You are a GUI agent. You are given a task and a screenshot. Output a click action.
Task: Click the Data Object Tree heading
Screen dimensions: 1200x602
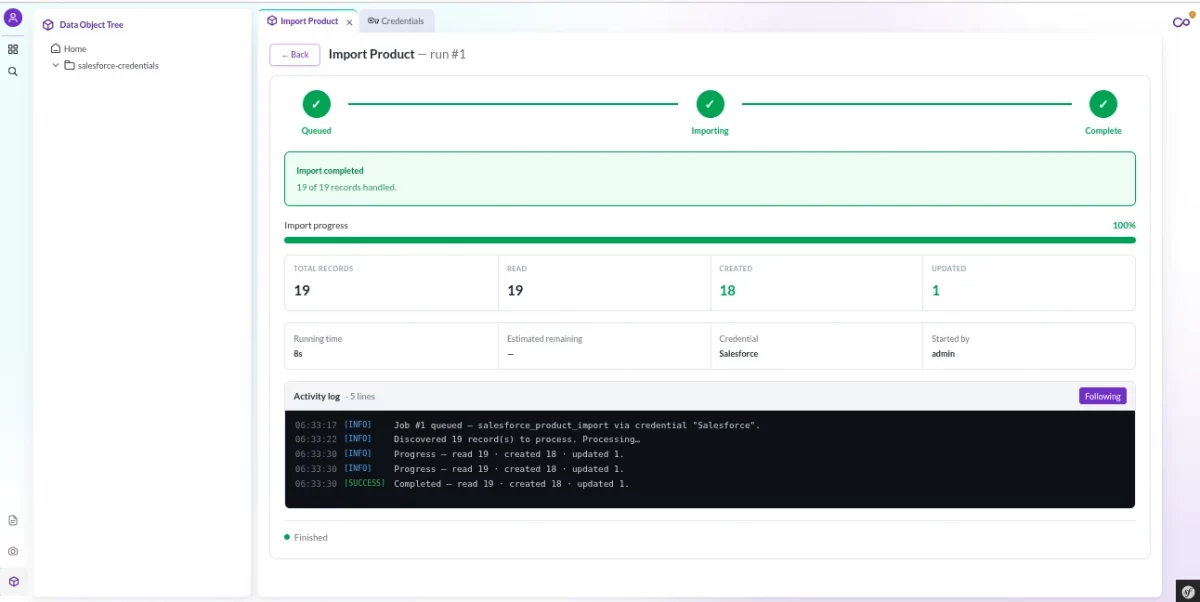point(92,25)
